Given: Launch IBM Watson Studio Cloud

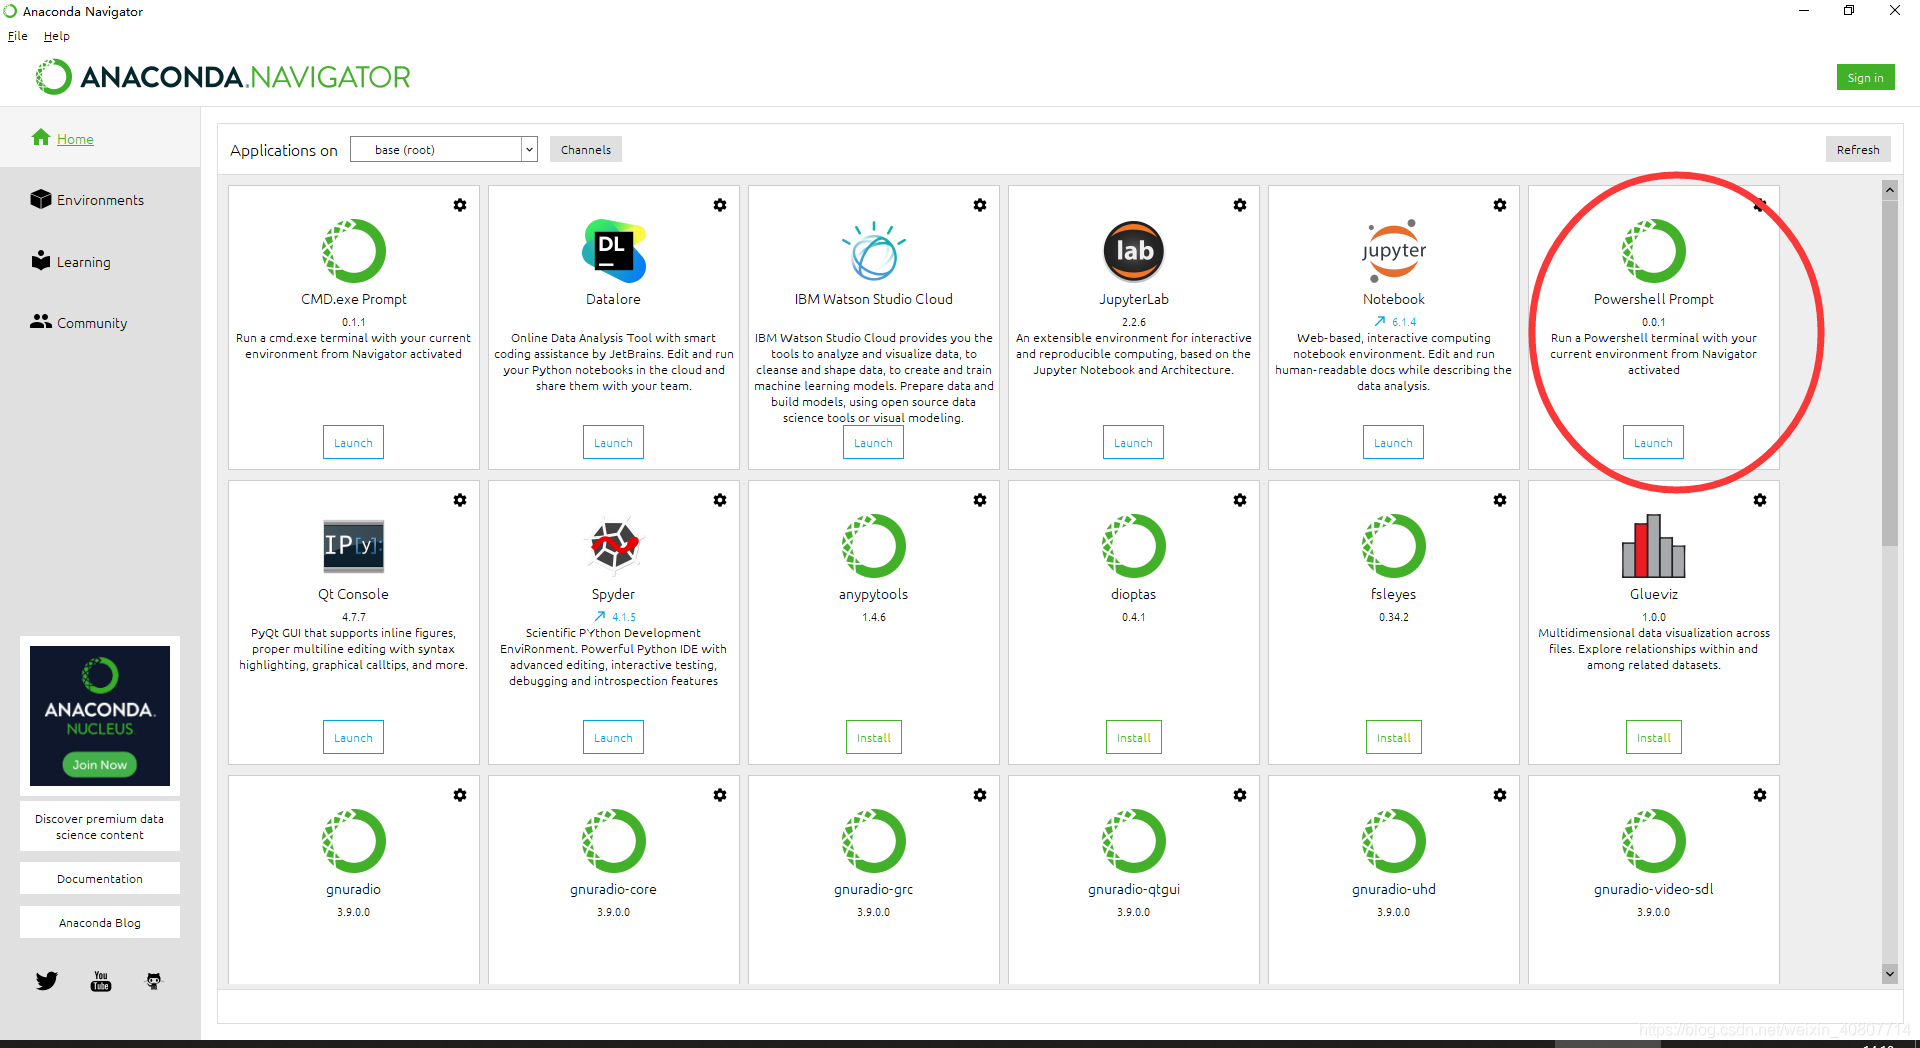Looking at the screenshot, I should click(873, 443).
